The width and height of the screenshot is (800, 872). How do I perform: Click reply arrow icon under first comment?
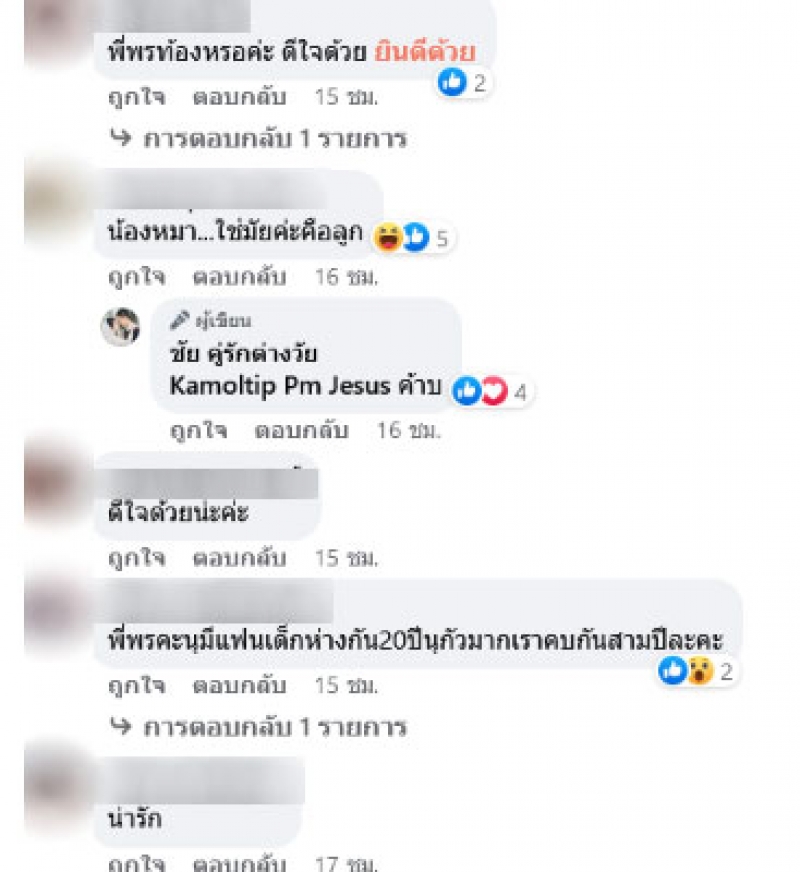tap(121, 137)
